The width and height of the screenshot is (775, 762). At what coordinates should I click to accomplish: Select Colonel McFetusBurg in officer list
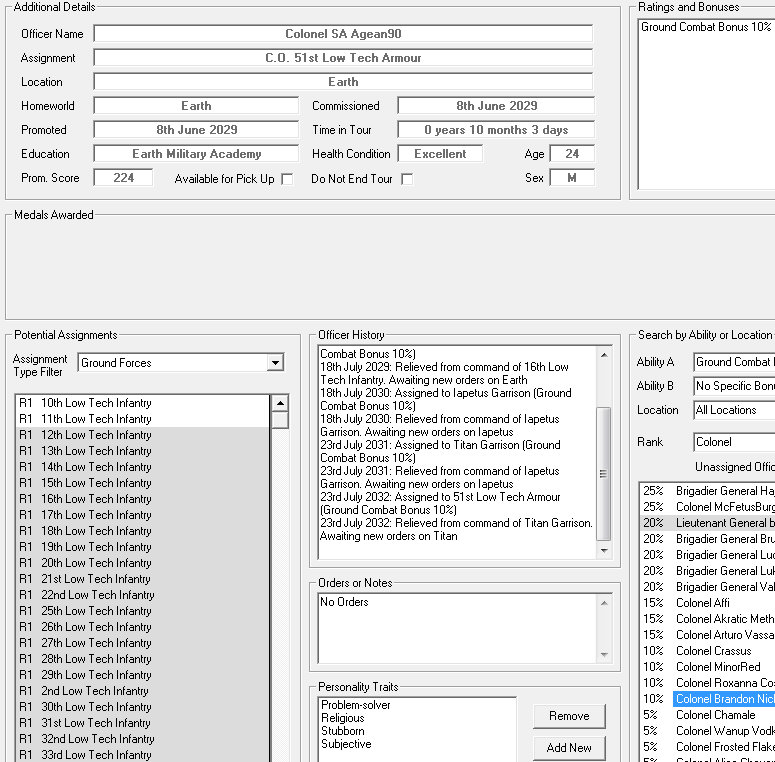(708, 507)
